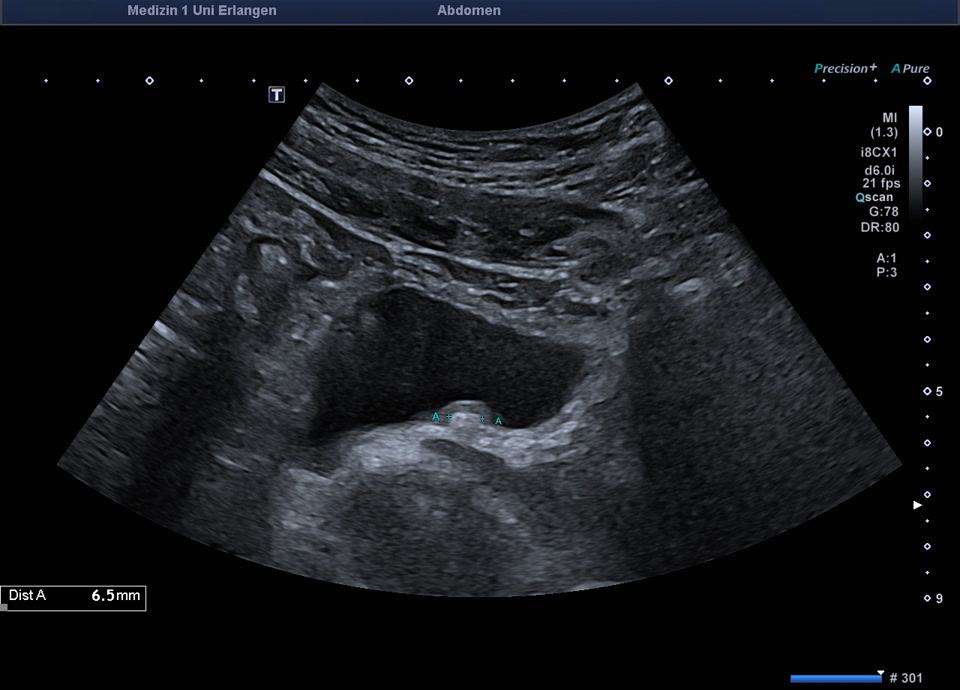Screen dimensions: 960x690
Task: Select the Abdomen preset header
Action: click(469, 11)
